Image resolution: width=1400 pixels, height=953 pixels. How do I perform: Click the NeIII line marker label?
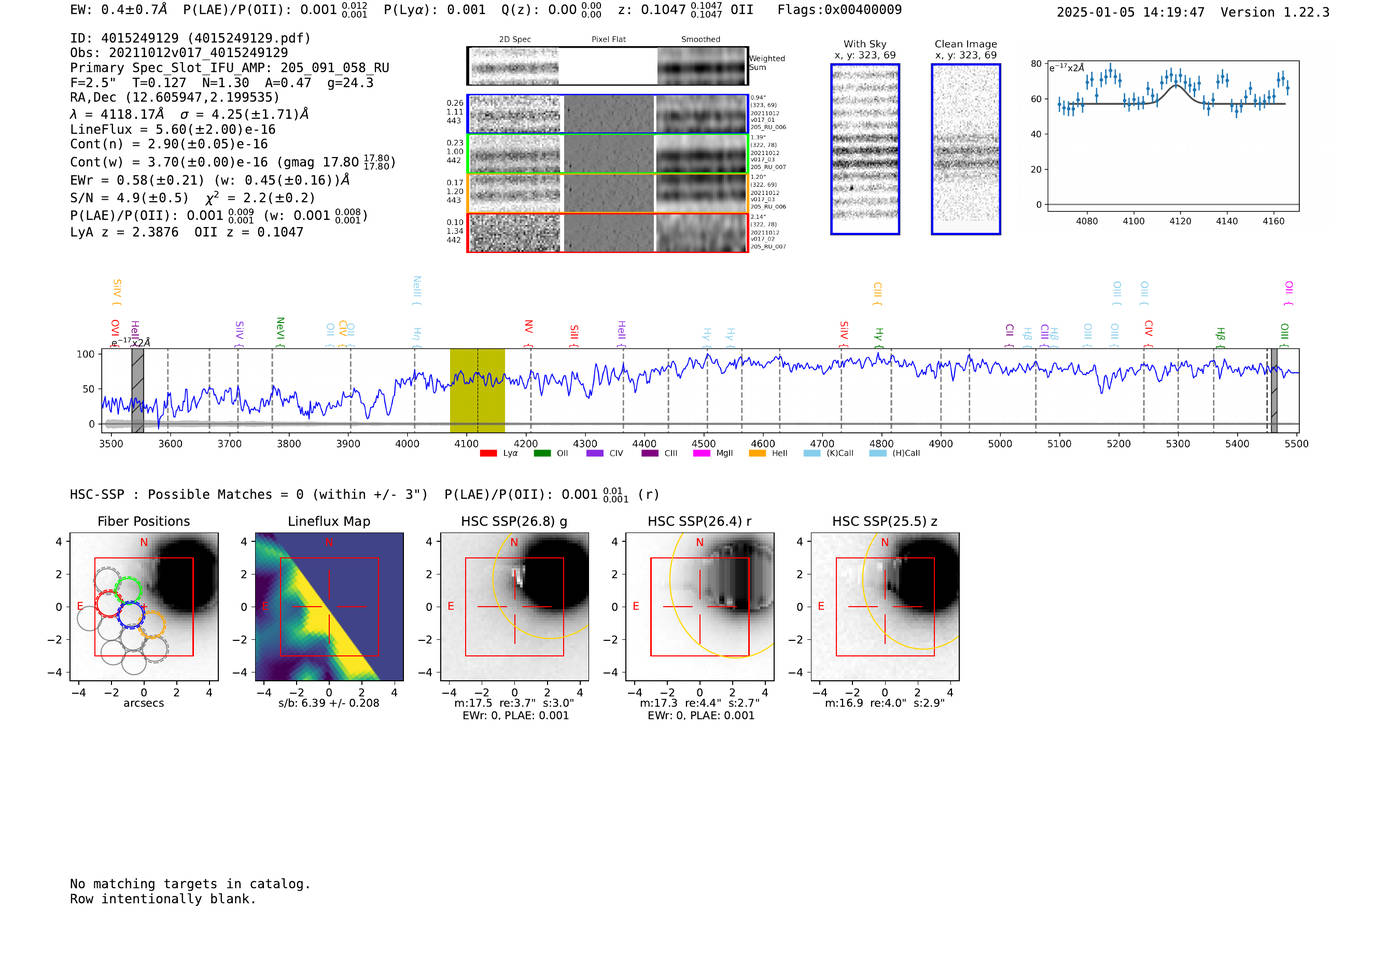[417, 288]
